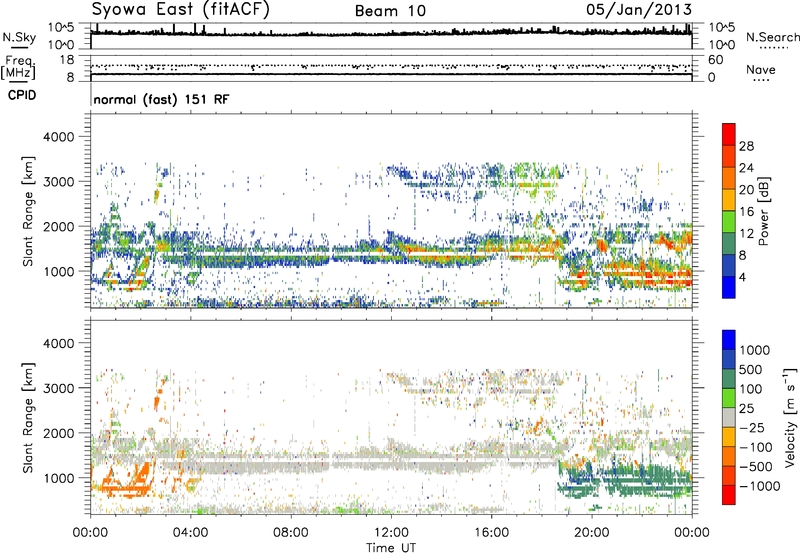Click the '16:00' time tick label

pos(491,533)
